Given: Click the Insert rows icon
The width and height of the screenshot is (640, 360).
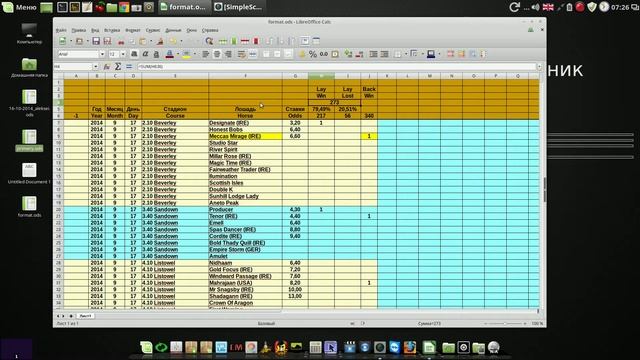Looking at the screenshot, I should pyautogui.click(x=222, y=41).
